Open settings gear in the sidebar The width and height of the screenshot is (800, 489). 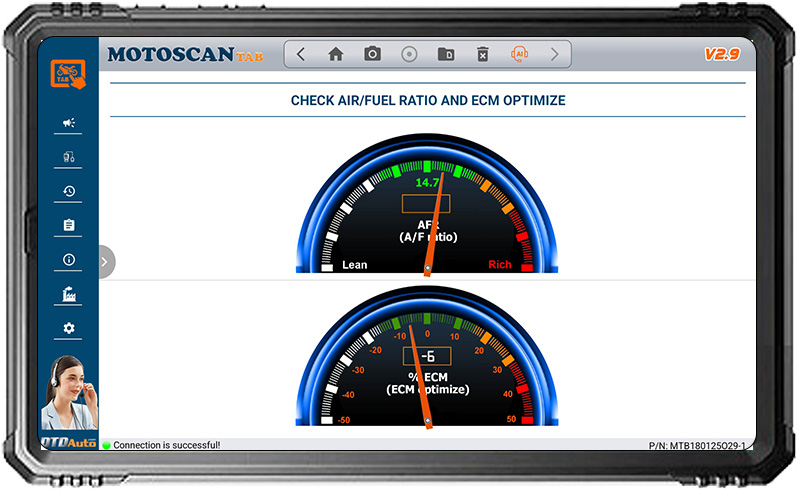[x=69, y=328]
